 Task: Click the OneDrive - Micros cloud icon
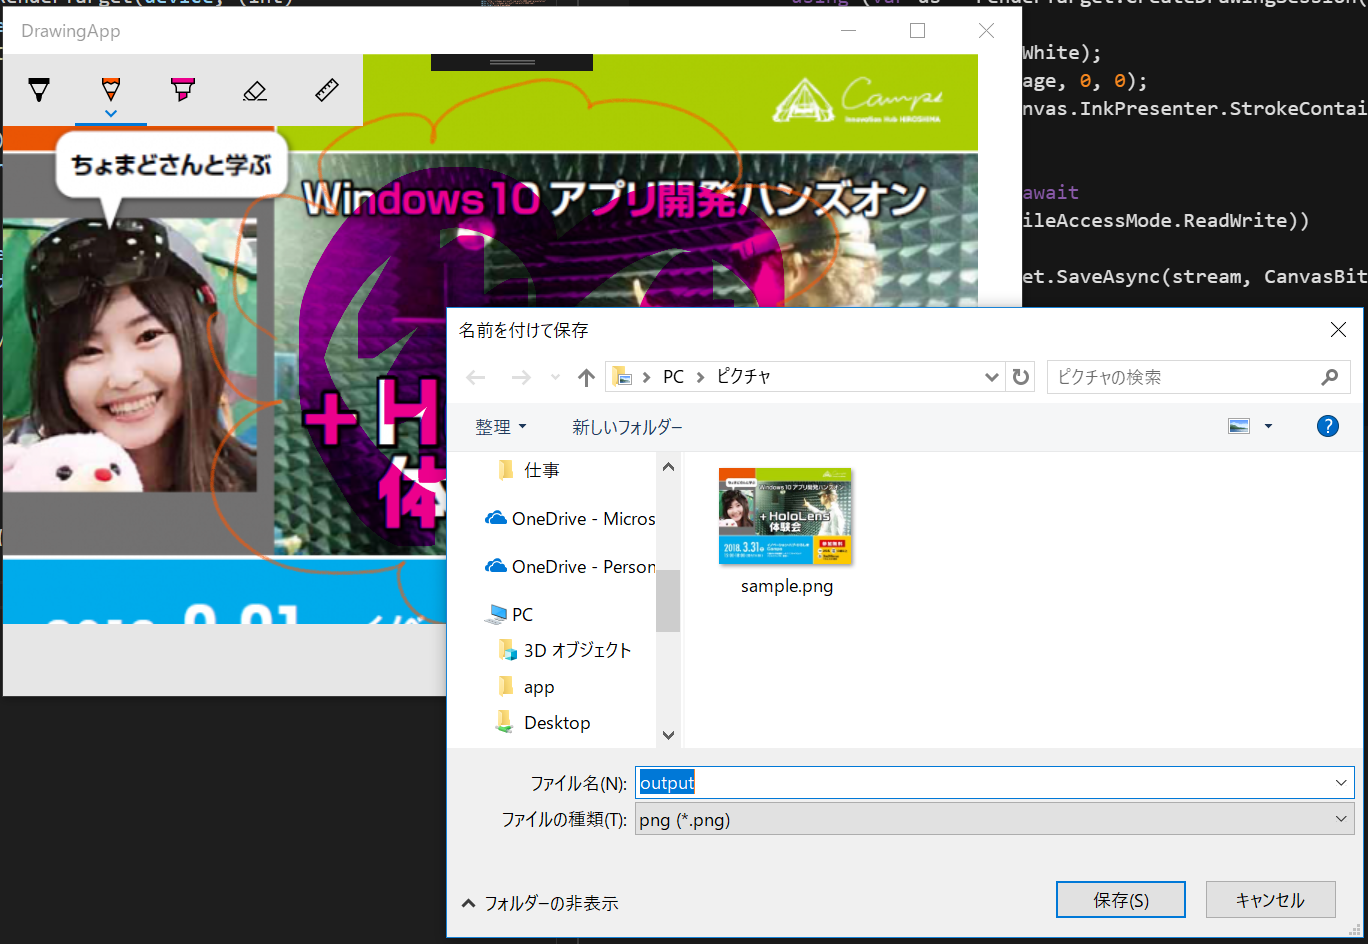(495, 518)
